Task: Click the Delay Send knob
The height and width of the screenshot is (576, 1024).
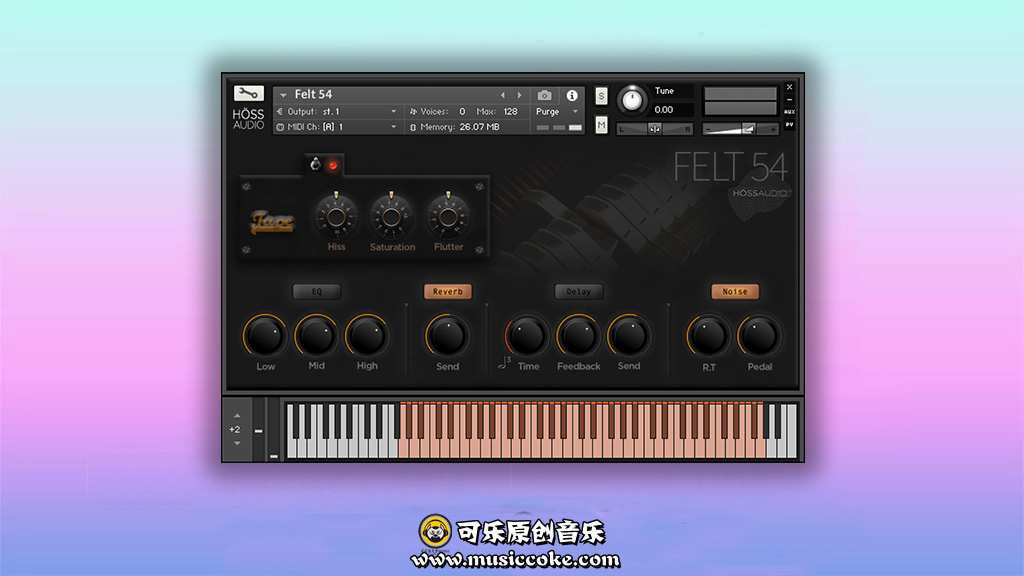Action: (629, 336)
